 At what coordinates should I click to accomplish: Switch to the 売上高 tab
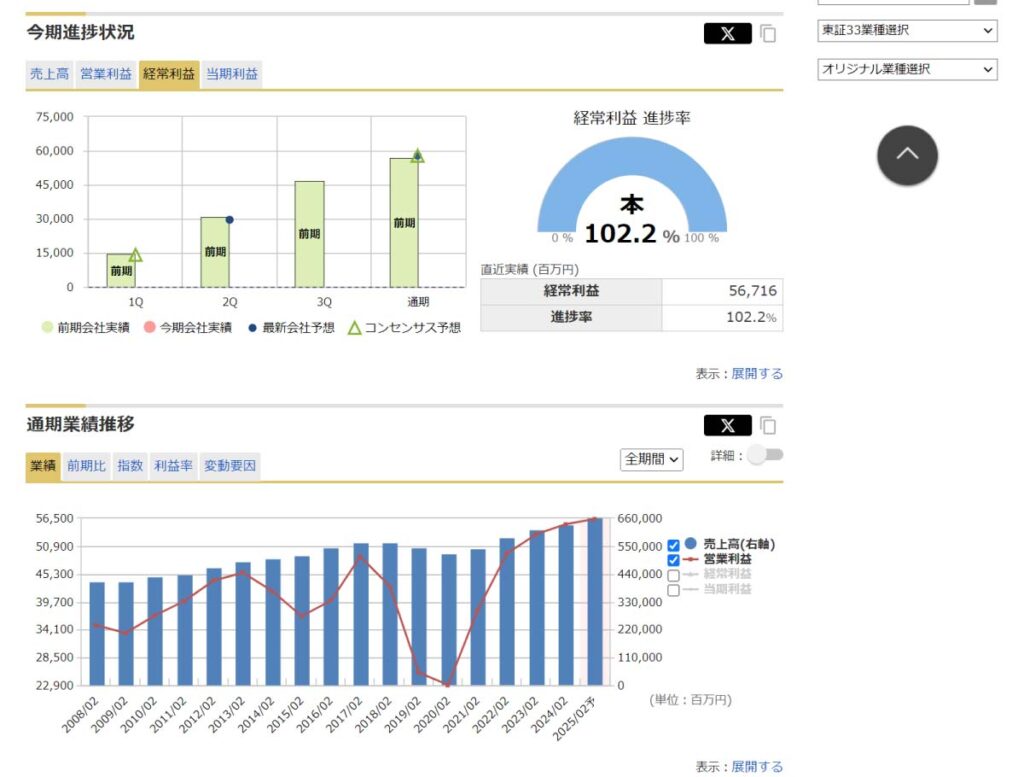click(50, 74)
